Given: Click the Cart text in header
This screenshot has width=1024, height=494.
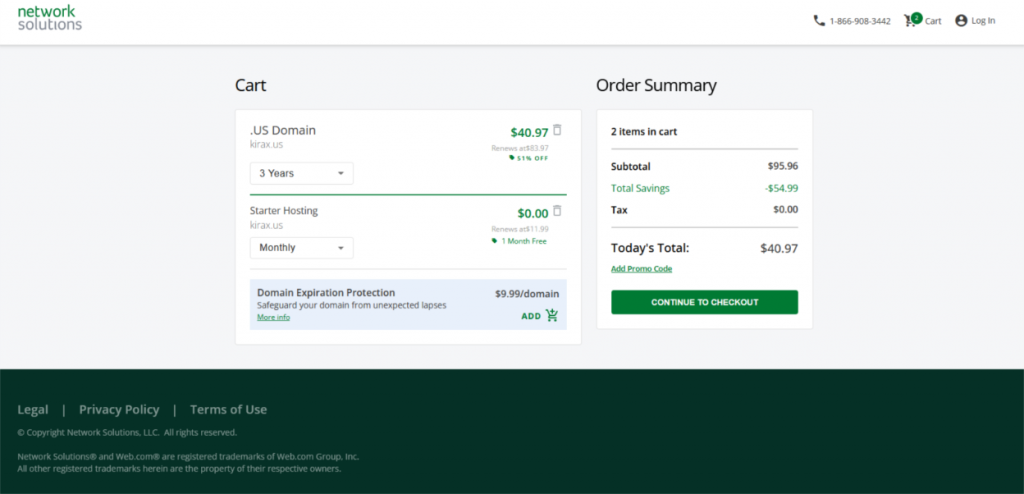Looking at the screenshot, I should coord(933,21).
